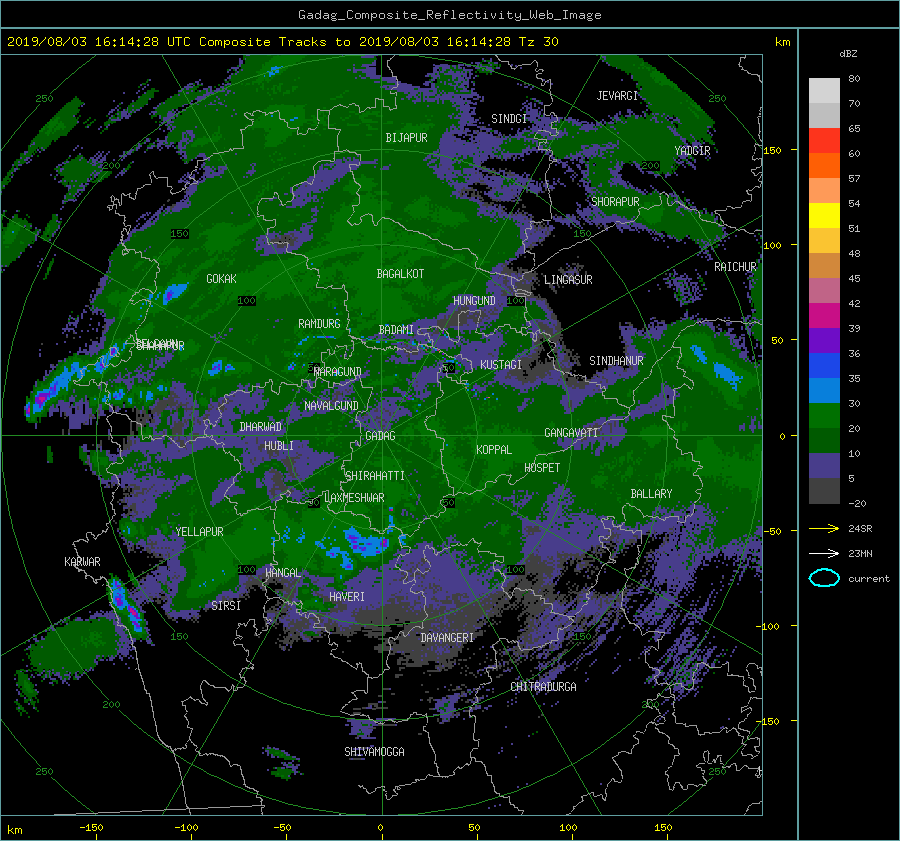The image size is (900, 841).
Task: Click the SHORAPUR city label
Action: point(615,201)
